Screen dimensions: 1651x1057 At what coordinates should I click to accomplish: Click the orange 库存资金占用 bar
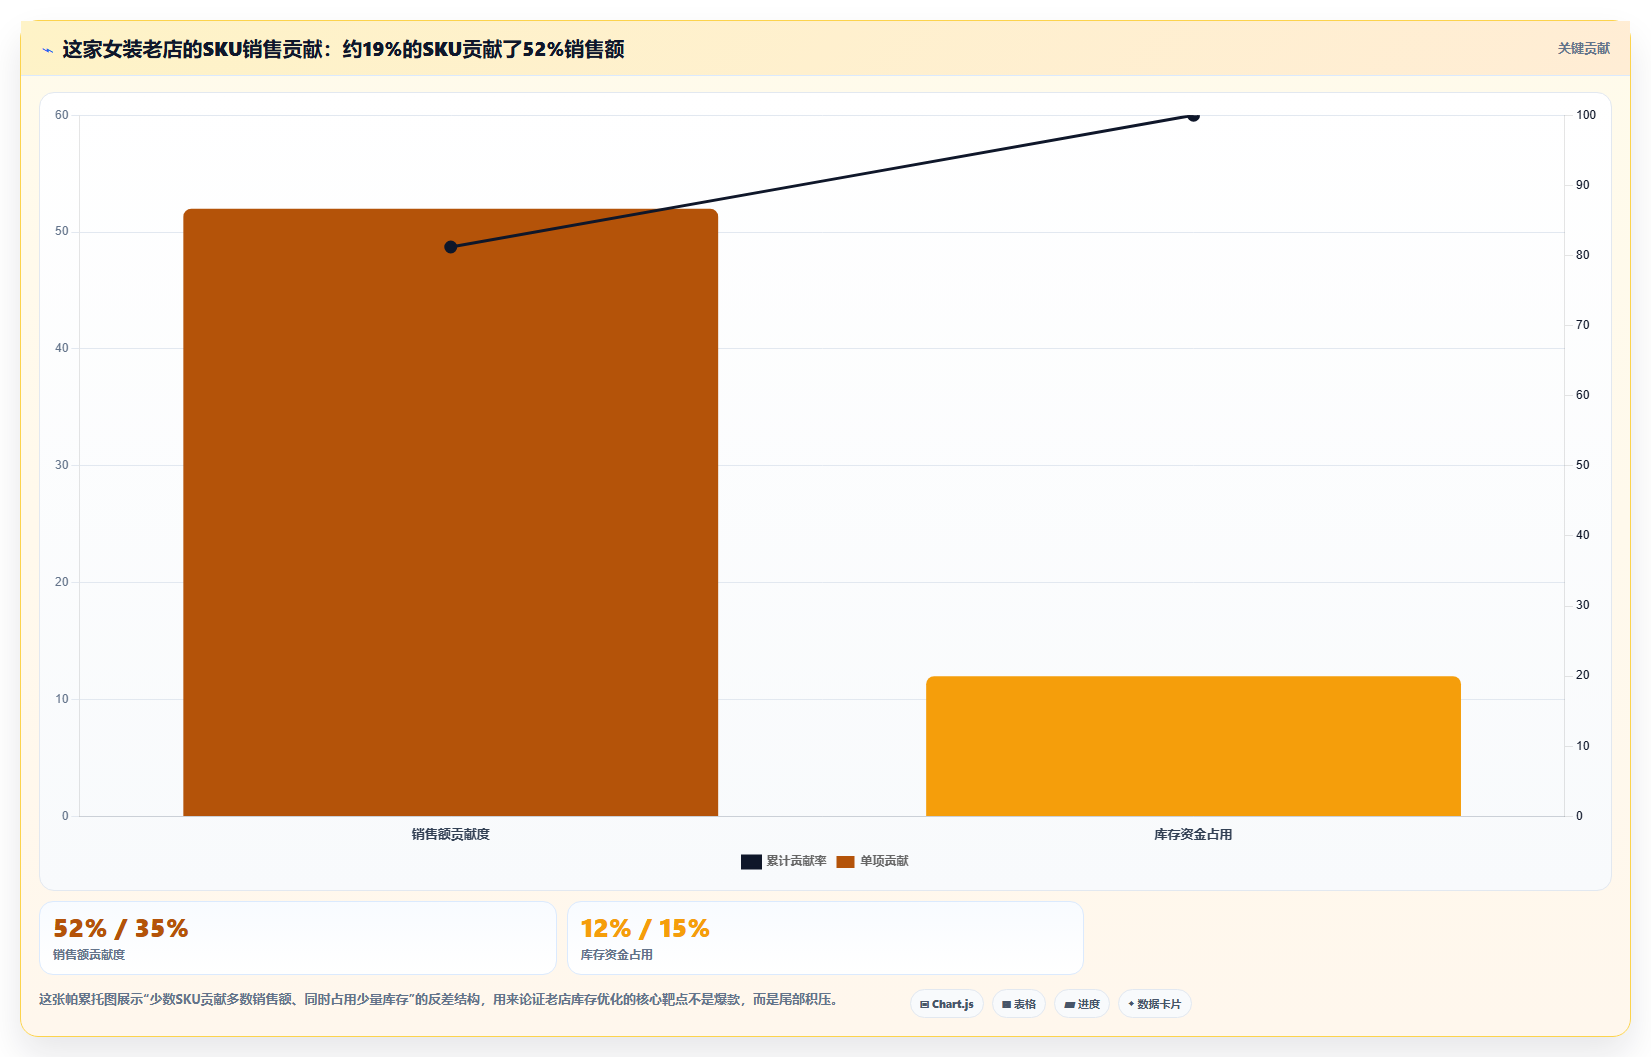point(1193,746)
